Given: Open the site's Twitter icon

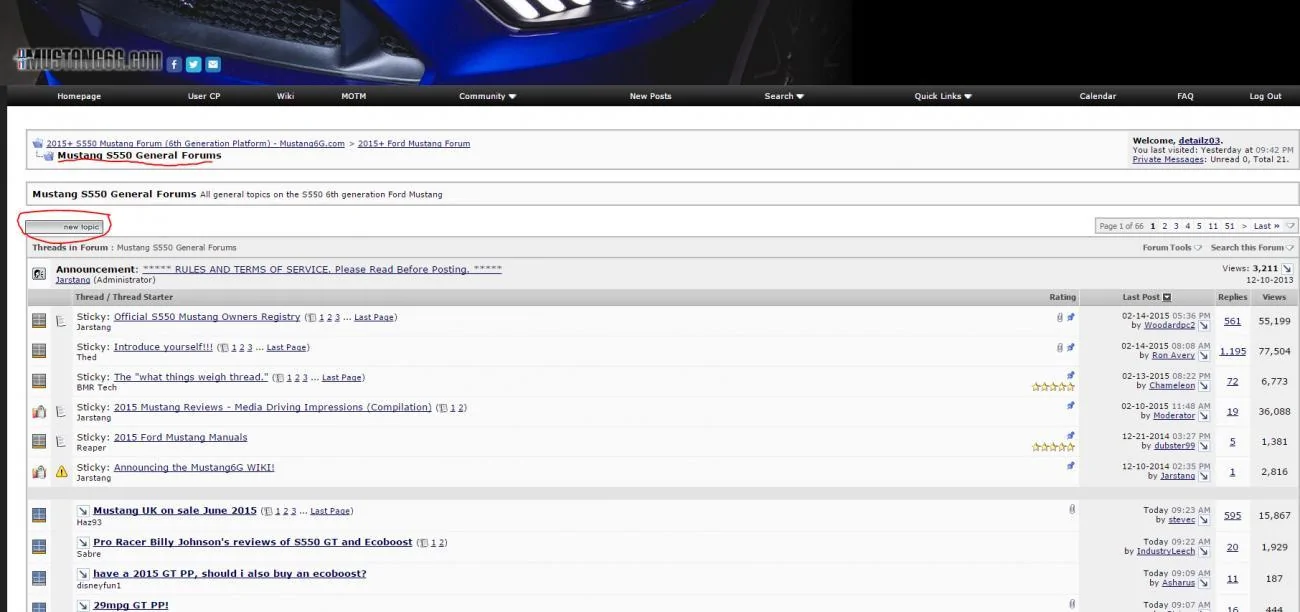Looking at the screenshot, I should (194, 64).
